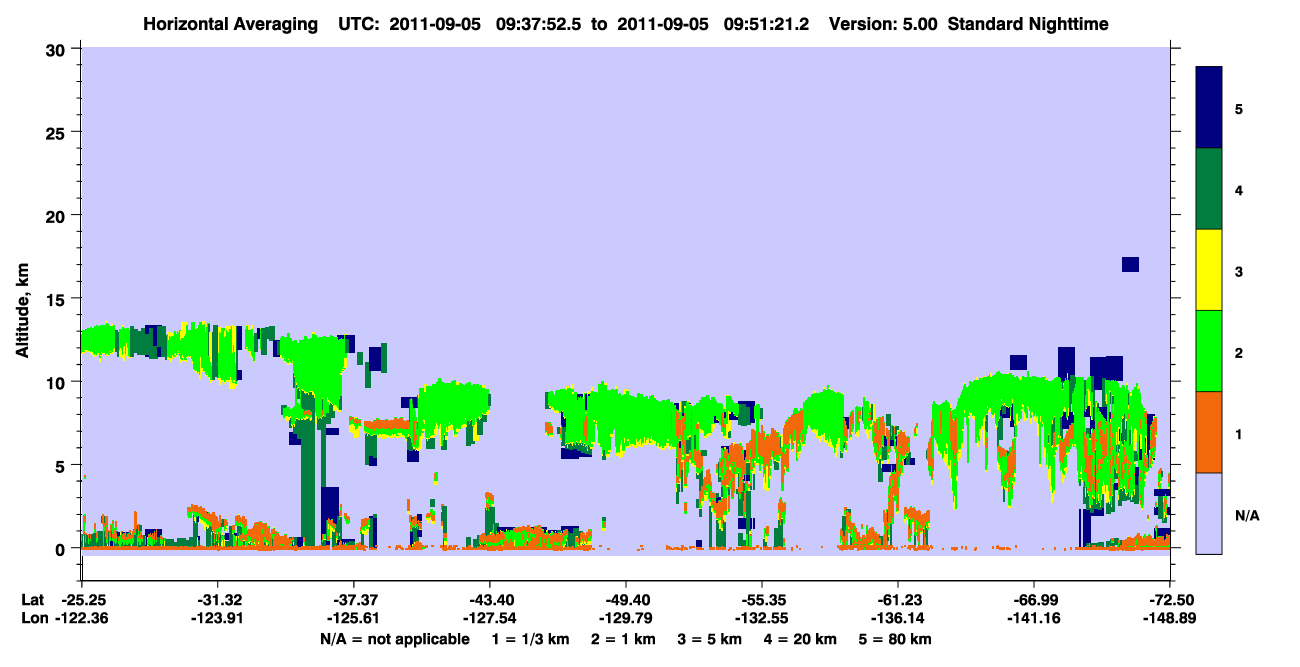Screen dimensions: 1300x667
Task: Click '1 = 1/3 km' in the key
Action: (531, 639)
